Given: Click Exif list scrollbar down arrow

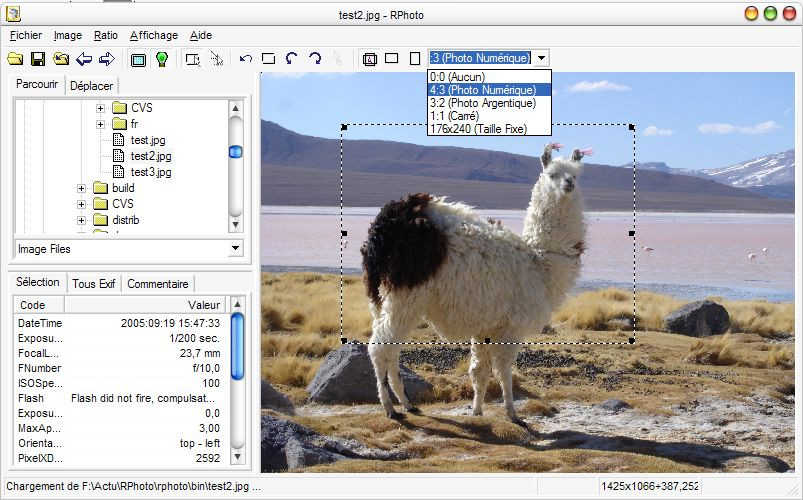Looking at the screenshot, I should coord(237,456).
